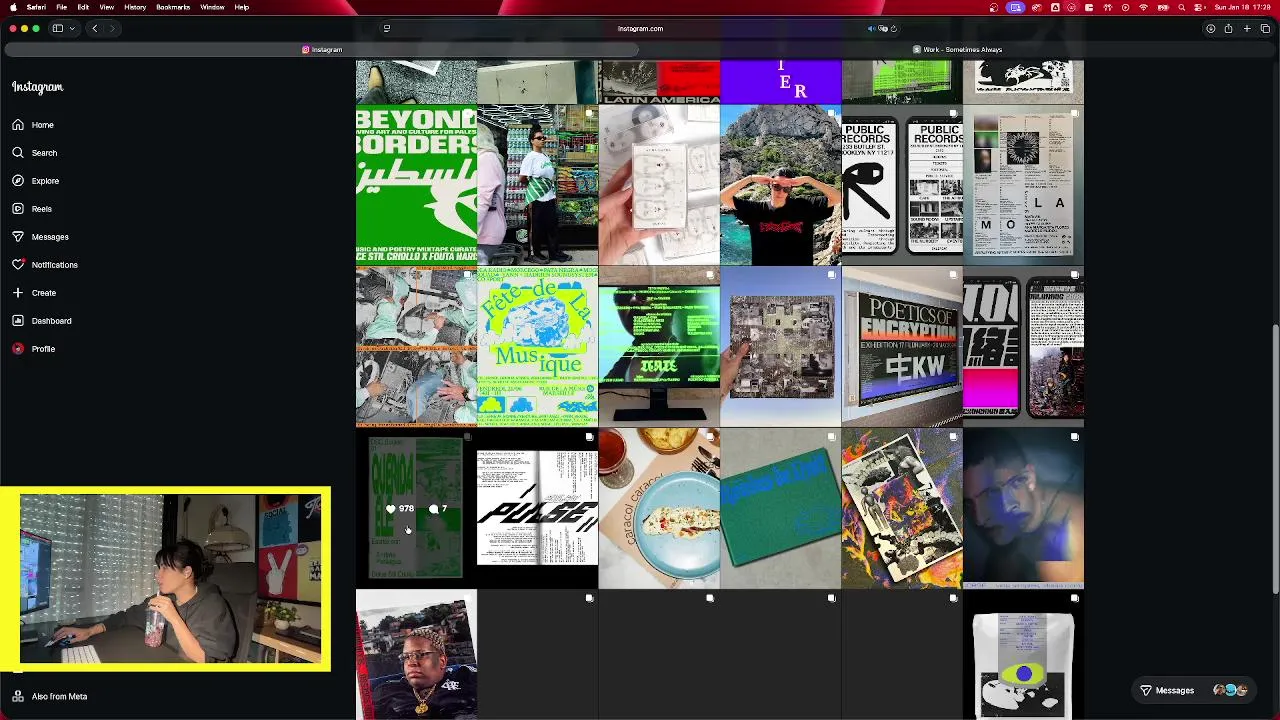
Task: Click Safari's back arrow button
Action: point(95,28)
